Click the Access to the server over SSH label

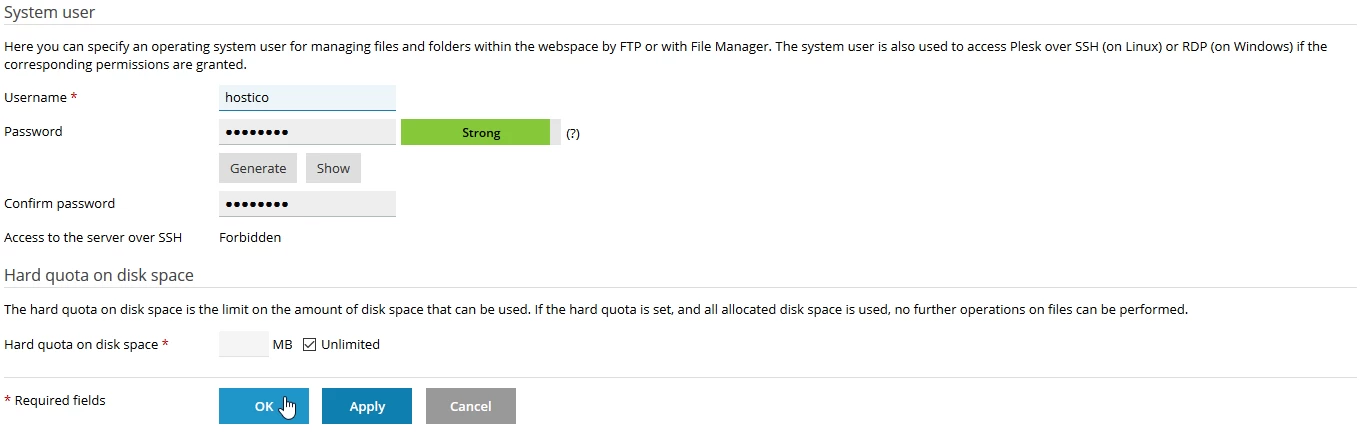(x=93, y=238)
